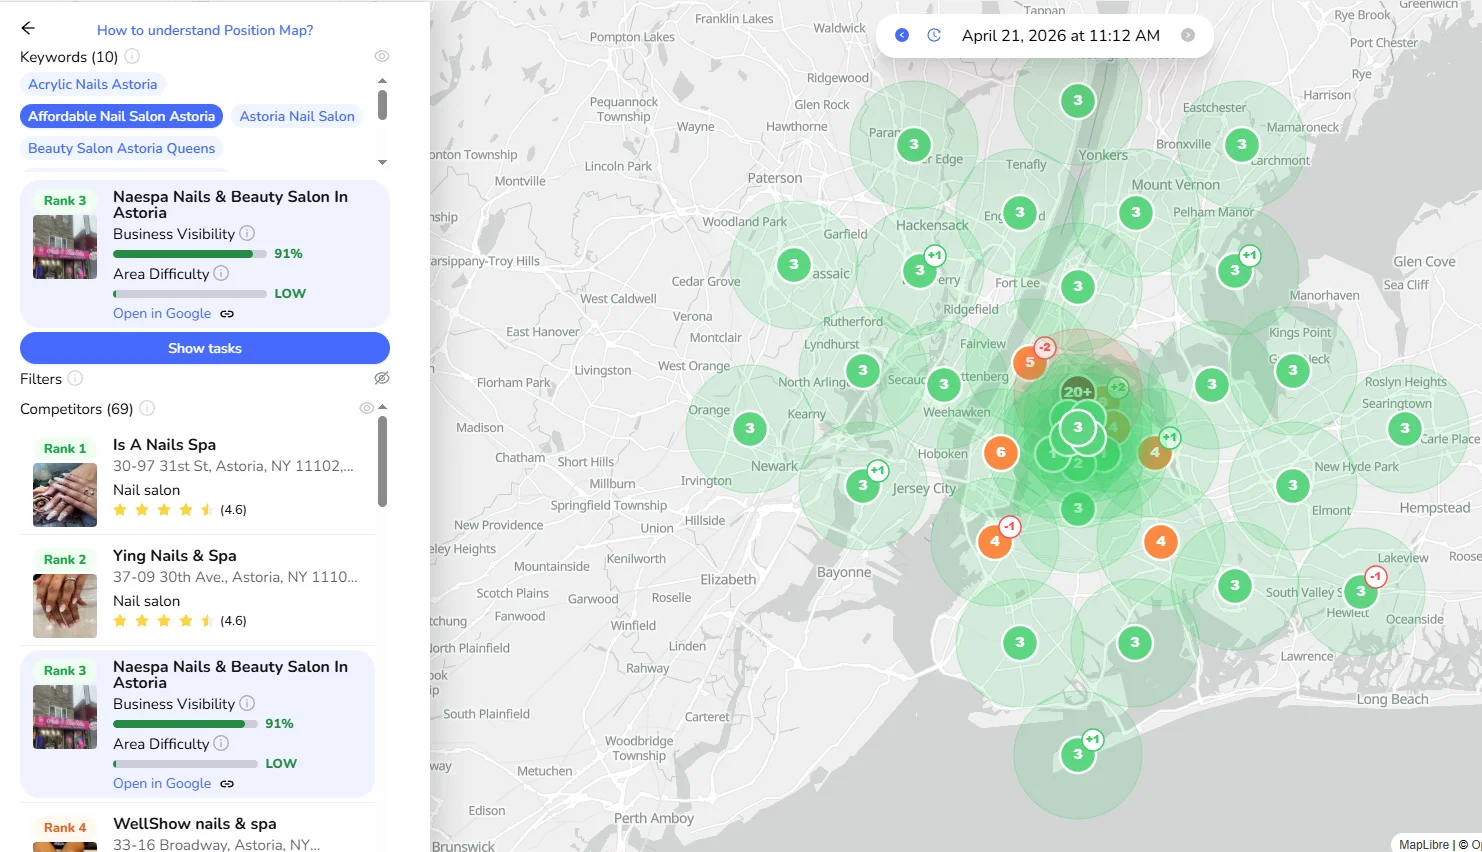Image resolution: width=1482 pixels, height=852 pixels.
Task: Click the dark green 20+ map cluster
Action: coord(1077,391)
